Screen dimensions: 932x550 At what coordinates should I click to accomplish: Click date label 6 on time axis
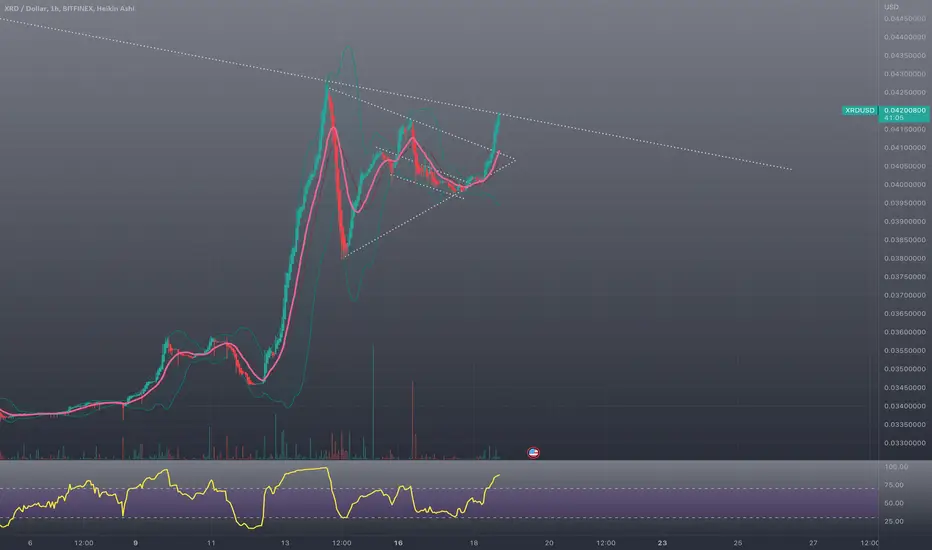coord(30,543)
